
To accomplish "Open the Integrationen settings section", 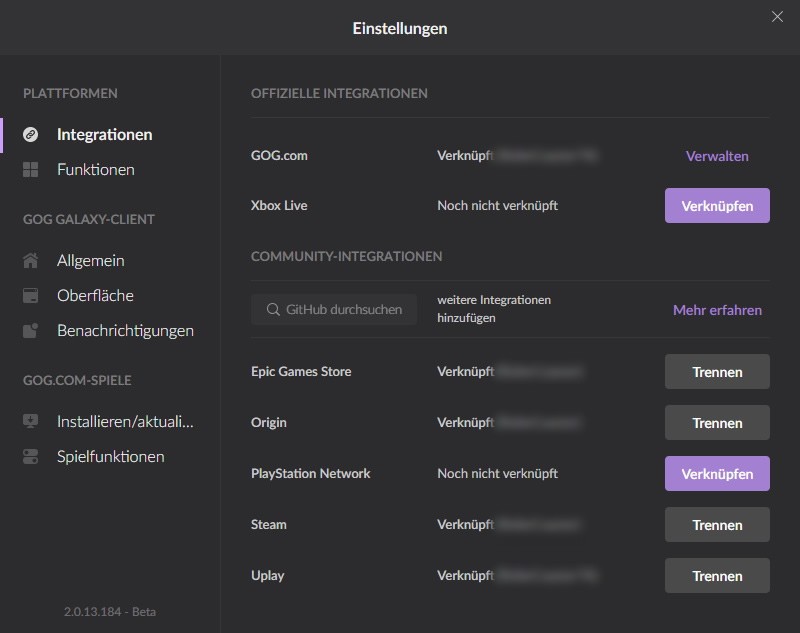I will tap(105, 135).
